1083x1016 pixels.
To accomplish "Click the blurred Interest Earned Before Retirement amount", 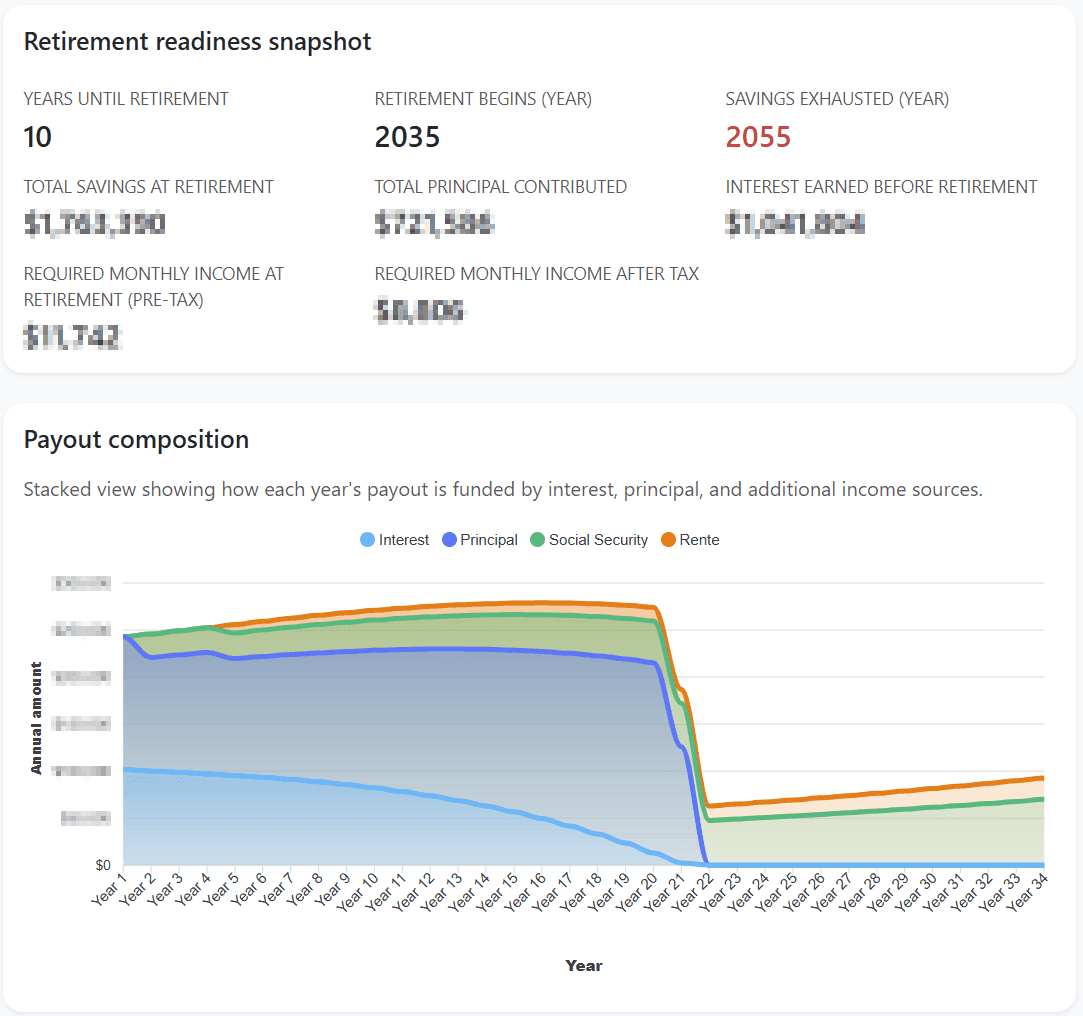I will coord(795,224).
